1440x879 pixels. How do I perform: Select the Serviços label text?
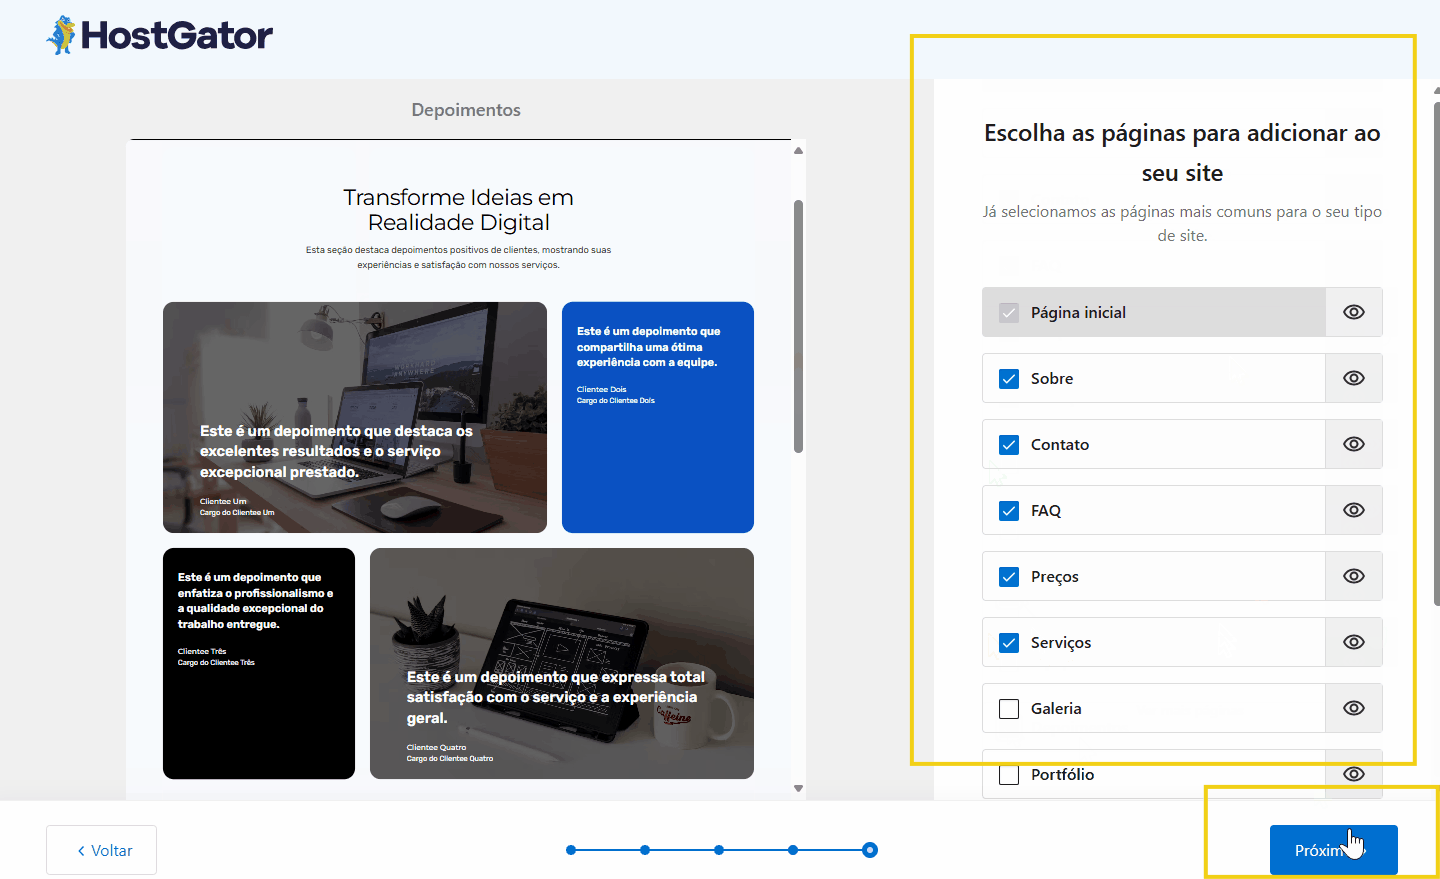pos(1061,643)
